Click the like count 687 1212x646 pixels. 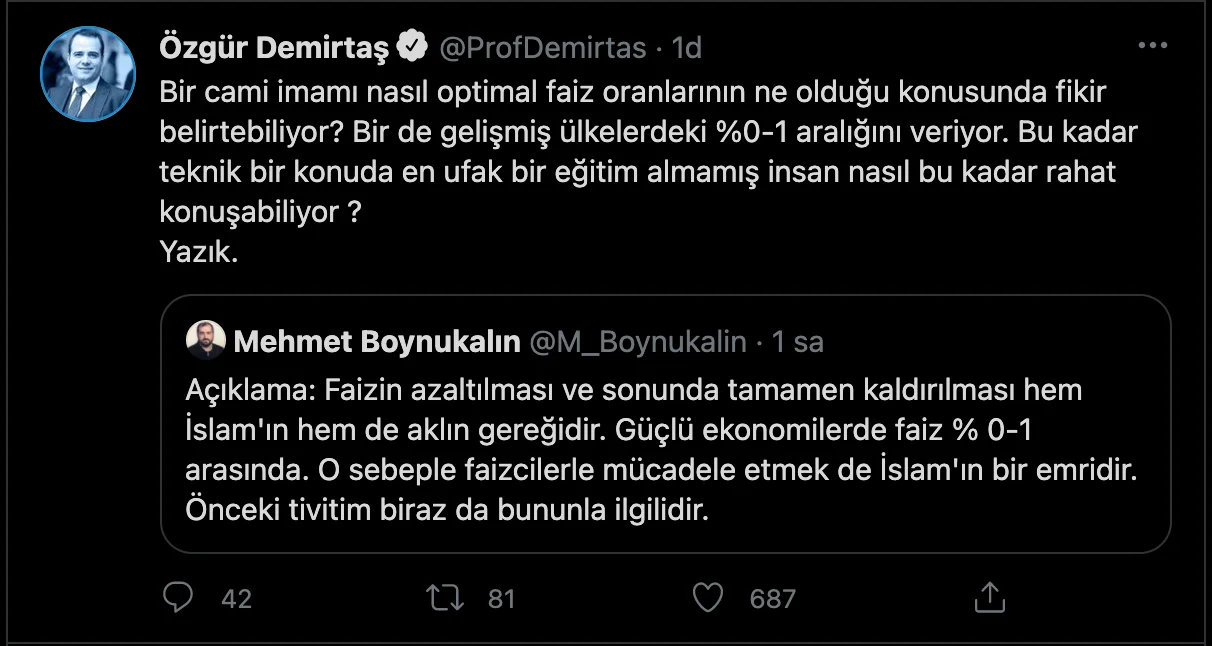772,599
